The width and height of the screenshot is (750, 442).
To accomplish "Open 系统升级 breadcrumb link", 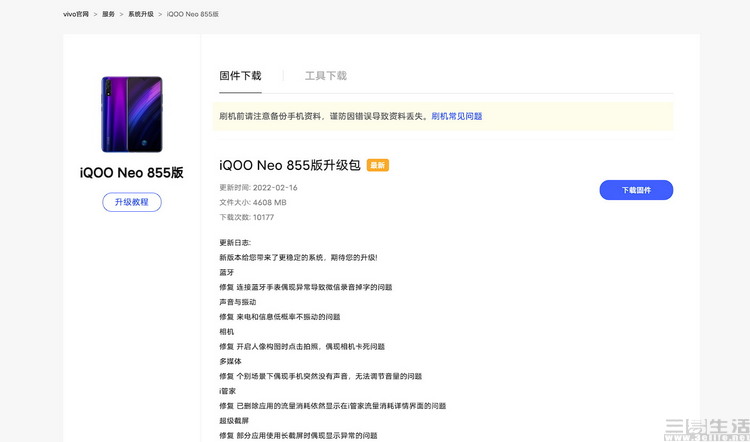I will tap(141, 14).
